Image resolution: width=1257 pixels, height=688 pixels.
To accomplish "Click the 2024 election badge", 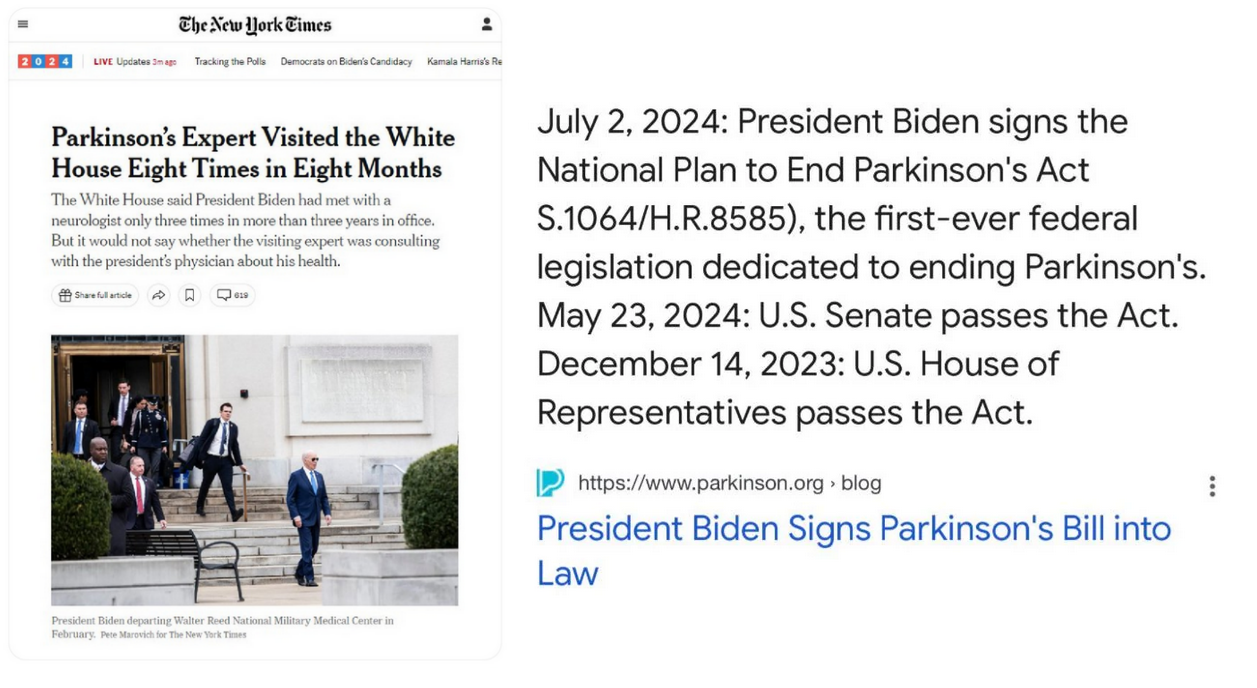I will tap(45, 61).
